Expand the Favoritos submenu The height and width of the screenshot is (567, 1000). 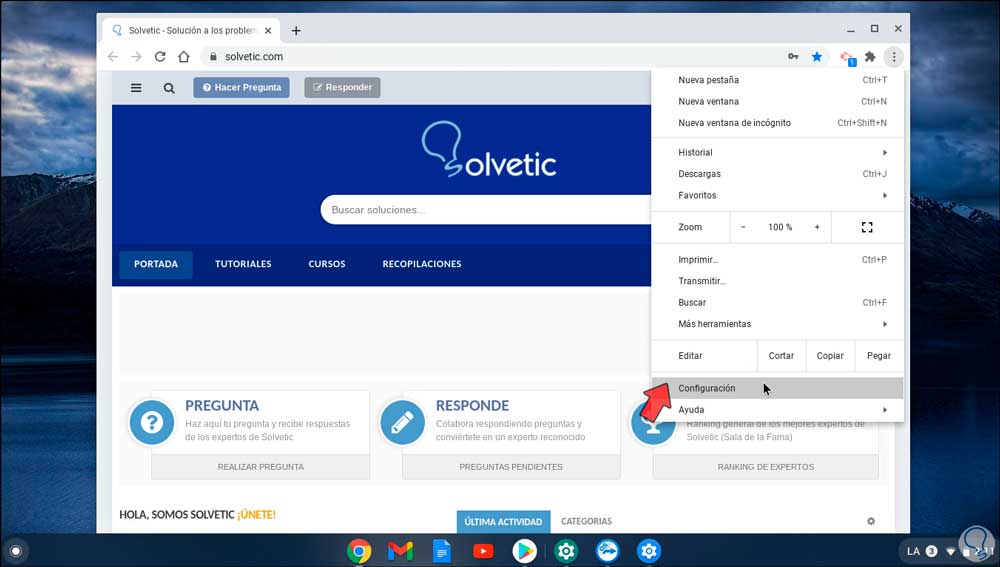click(x=777, y=195)
